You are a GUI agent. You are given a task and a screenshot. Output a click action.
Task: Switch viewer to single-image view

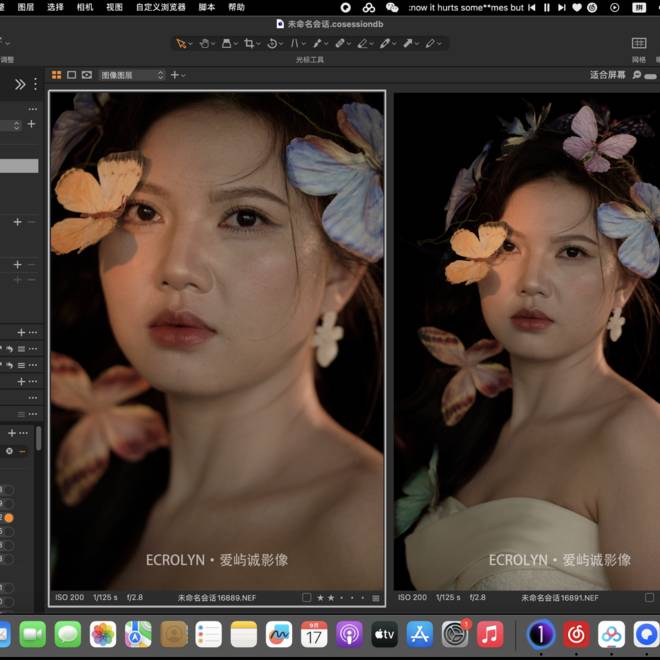pyautogui.click(x=72, y=75)
